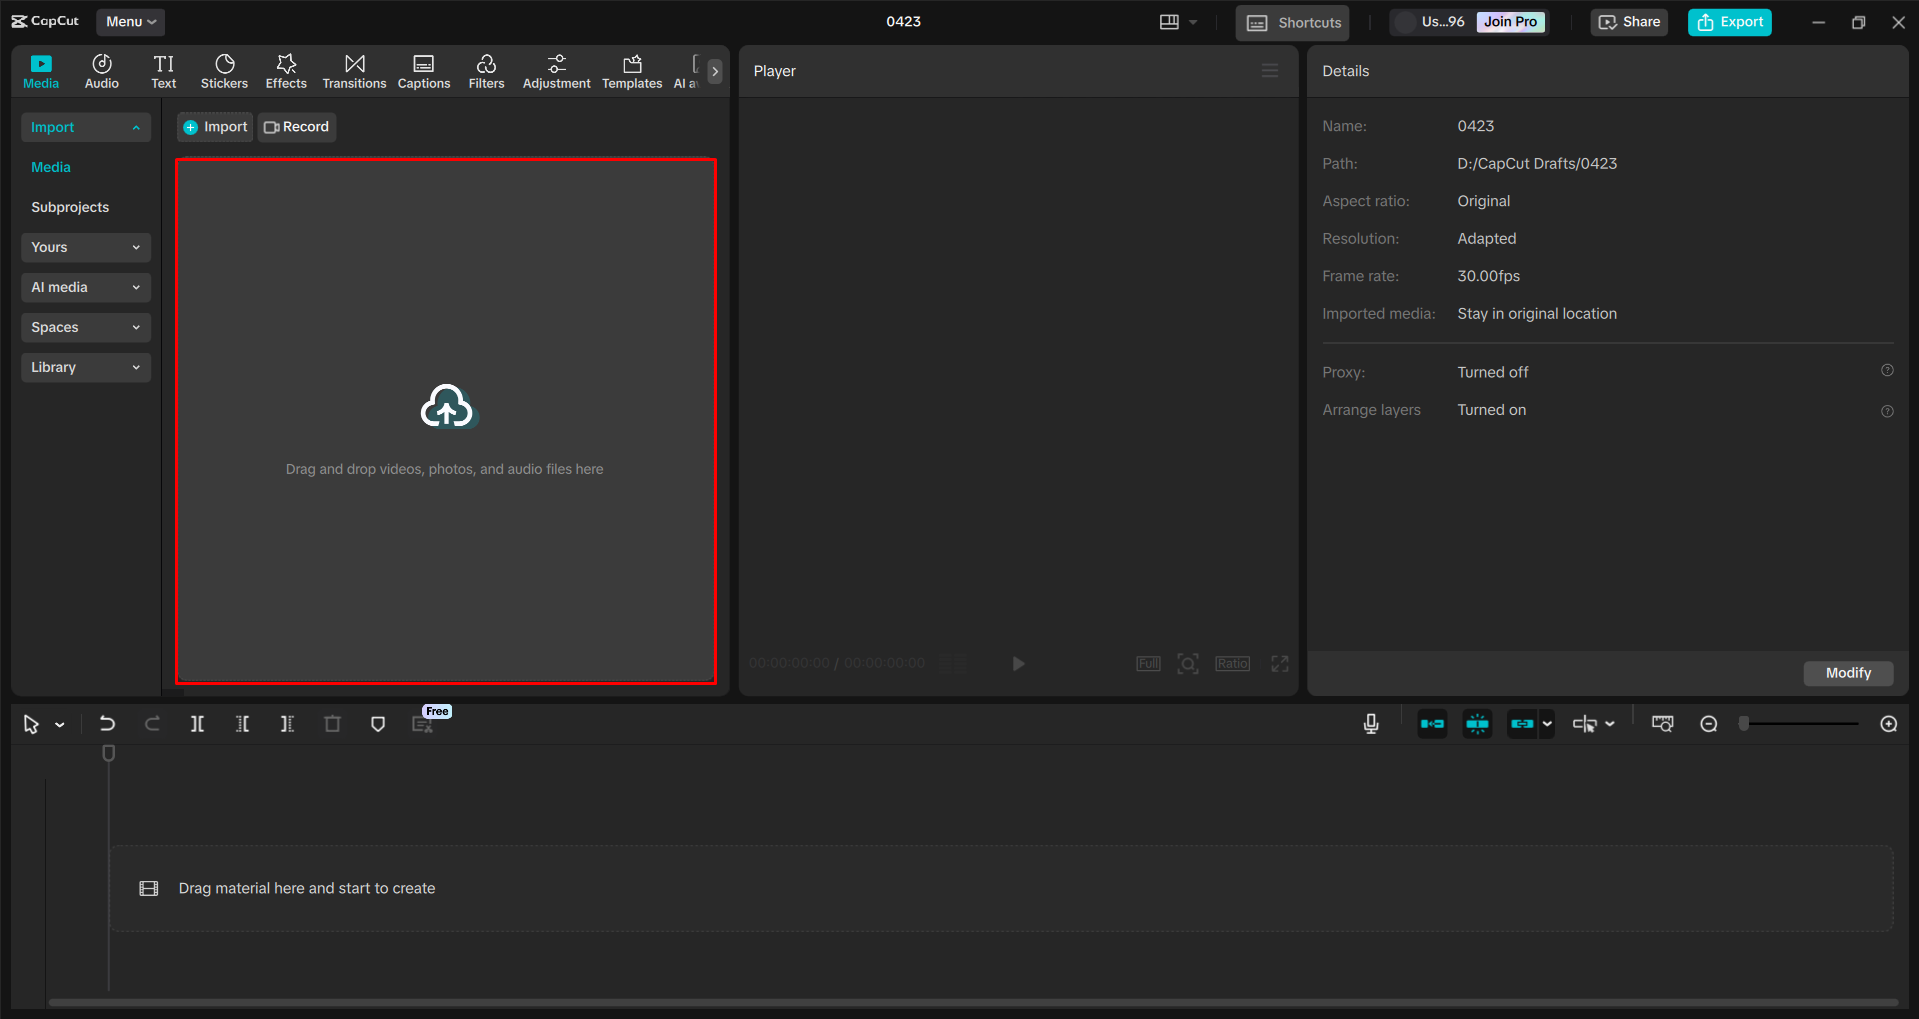Undo the last action
This screenshot has width=1919, height=1019.
(x=107, y=723)
